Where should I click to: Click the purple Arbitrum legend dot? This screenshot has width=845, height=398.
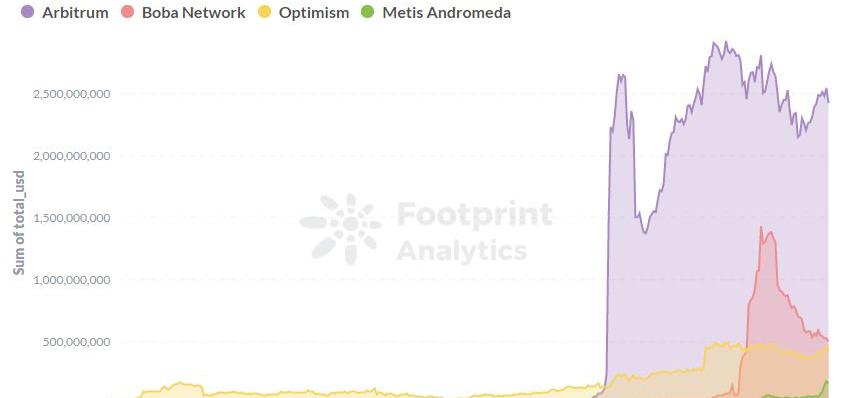27,12
